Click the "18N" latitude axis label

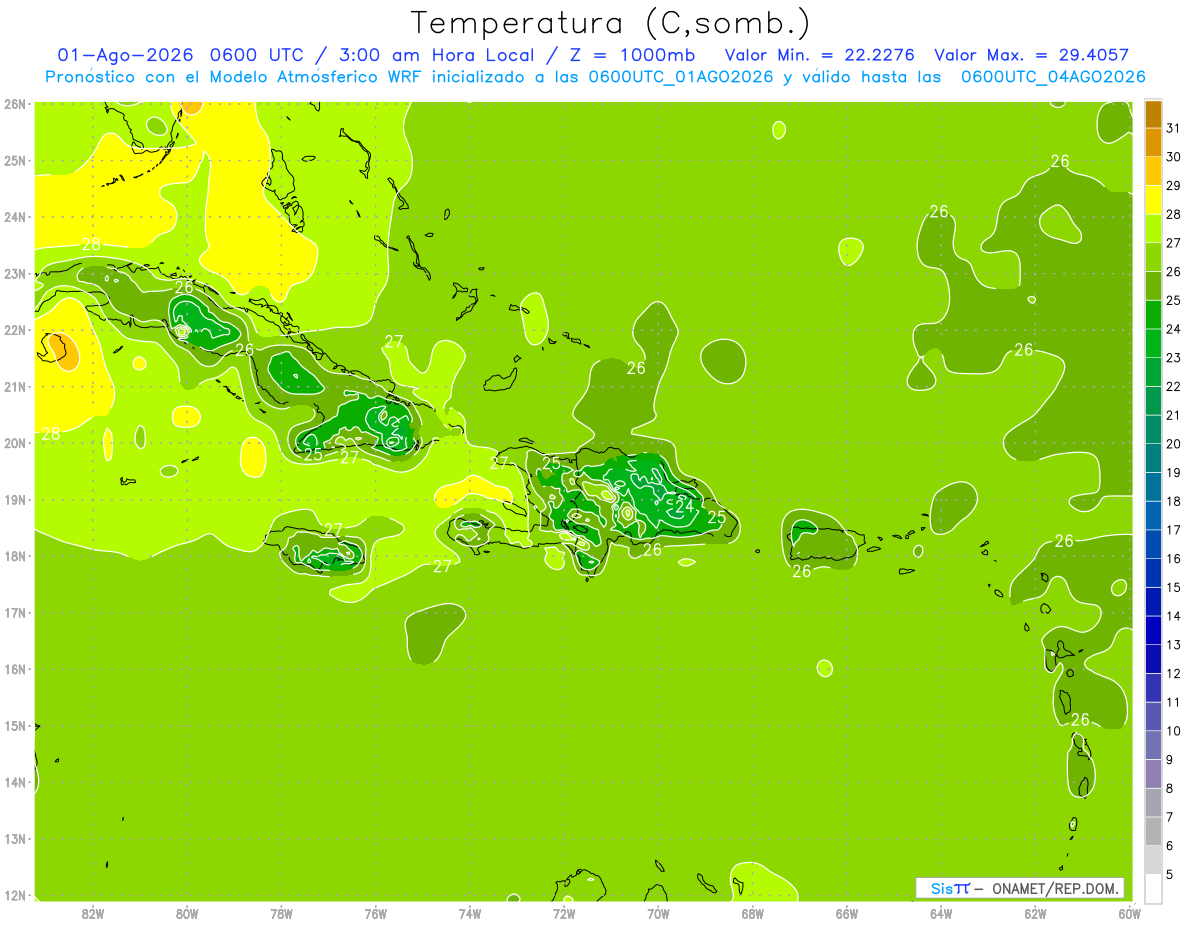[15, 556]
